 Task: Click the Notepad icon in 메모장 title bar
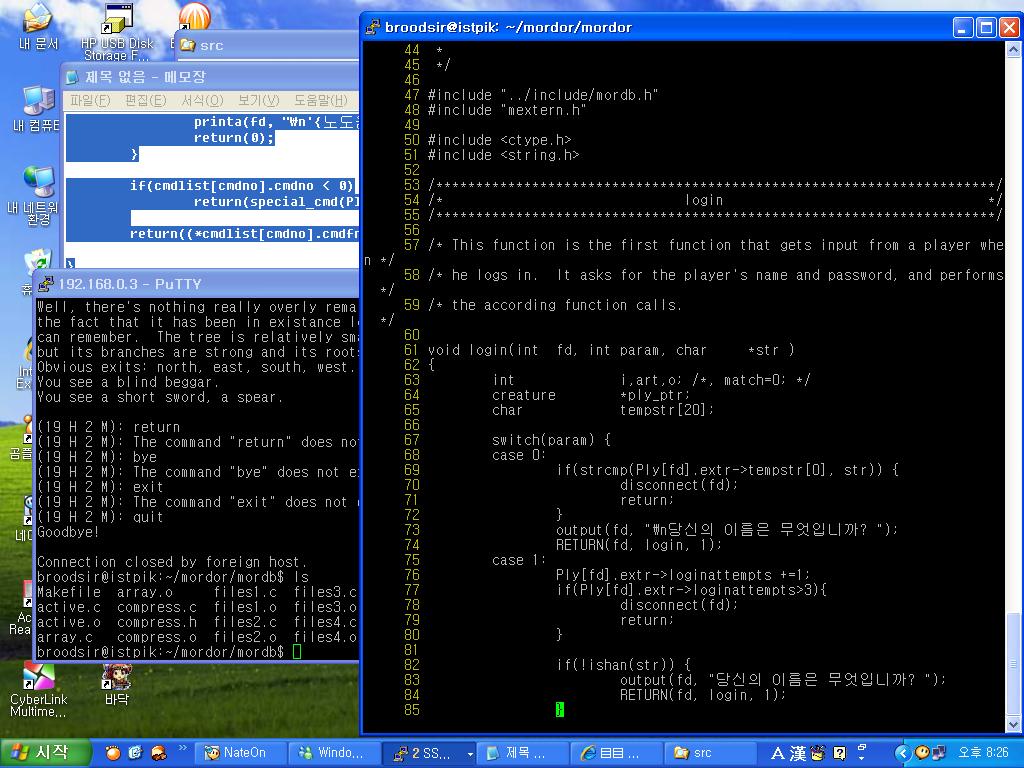pos(73,77)
